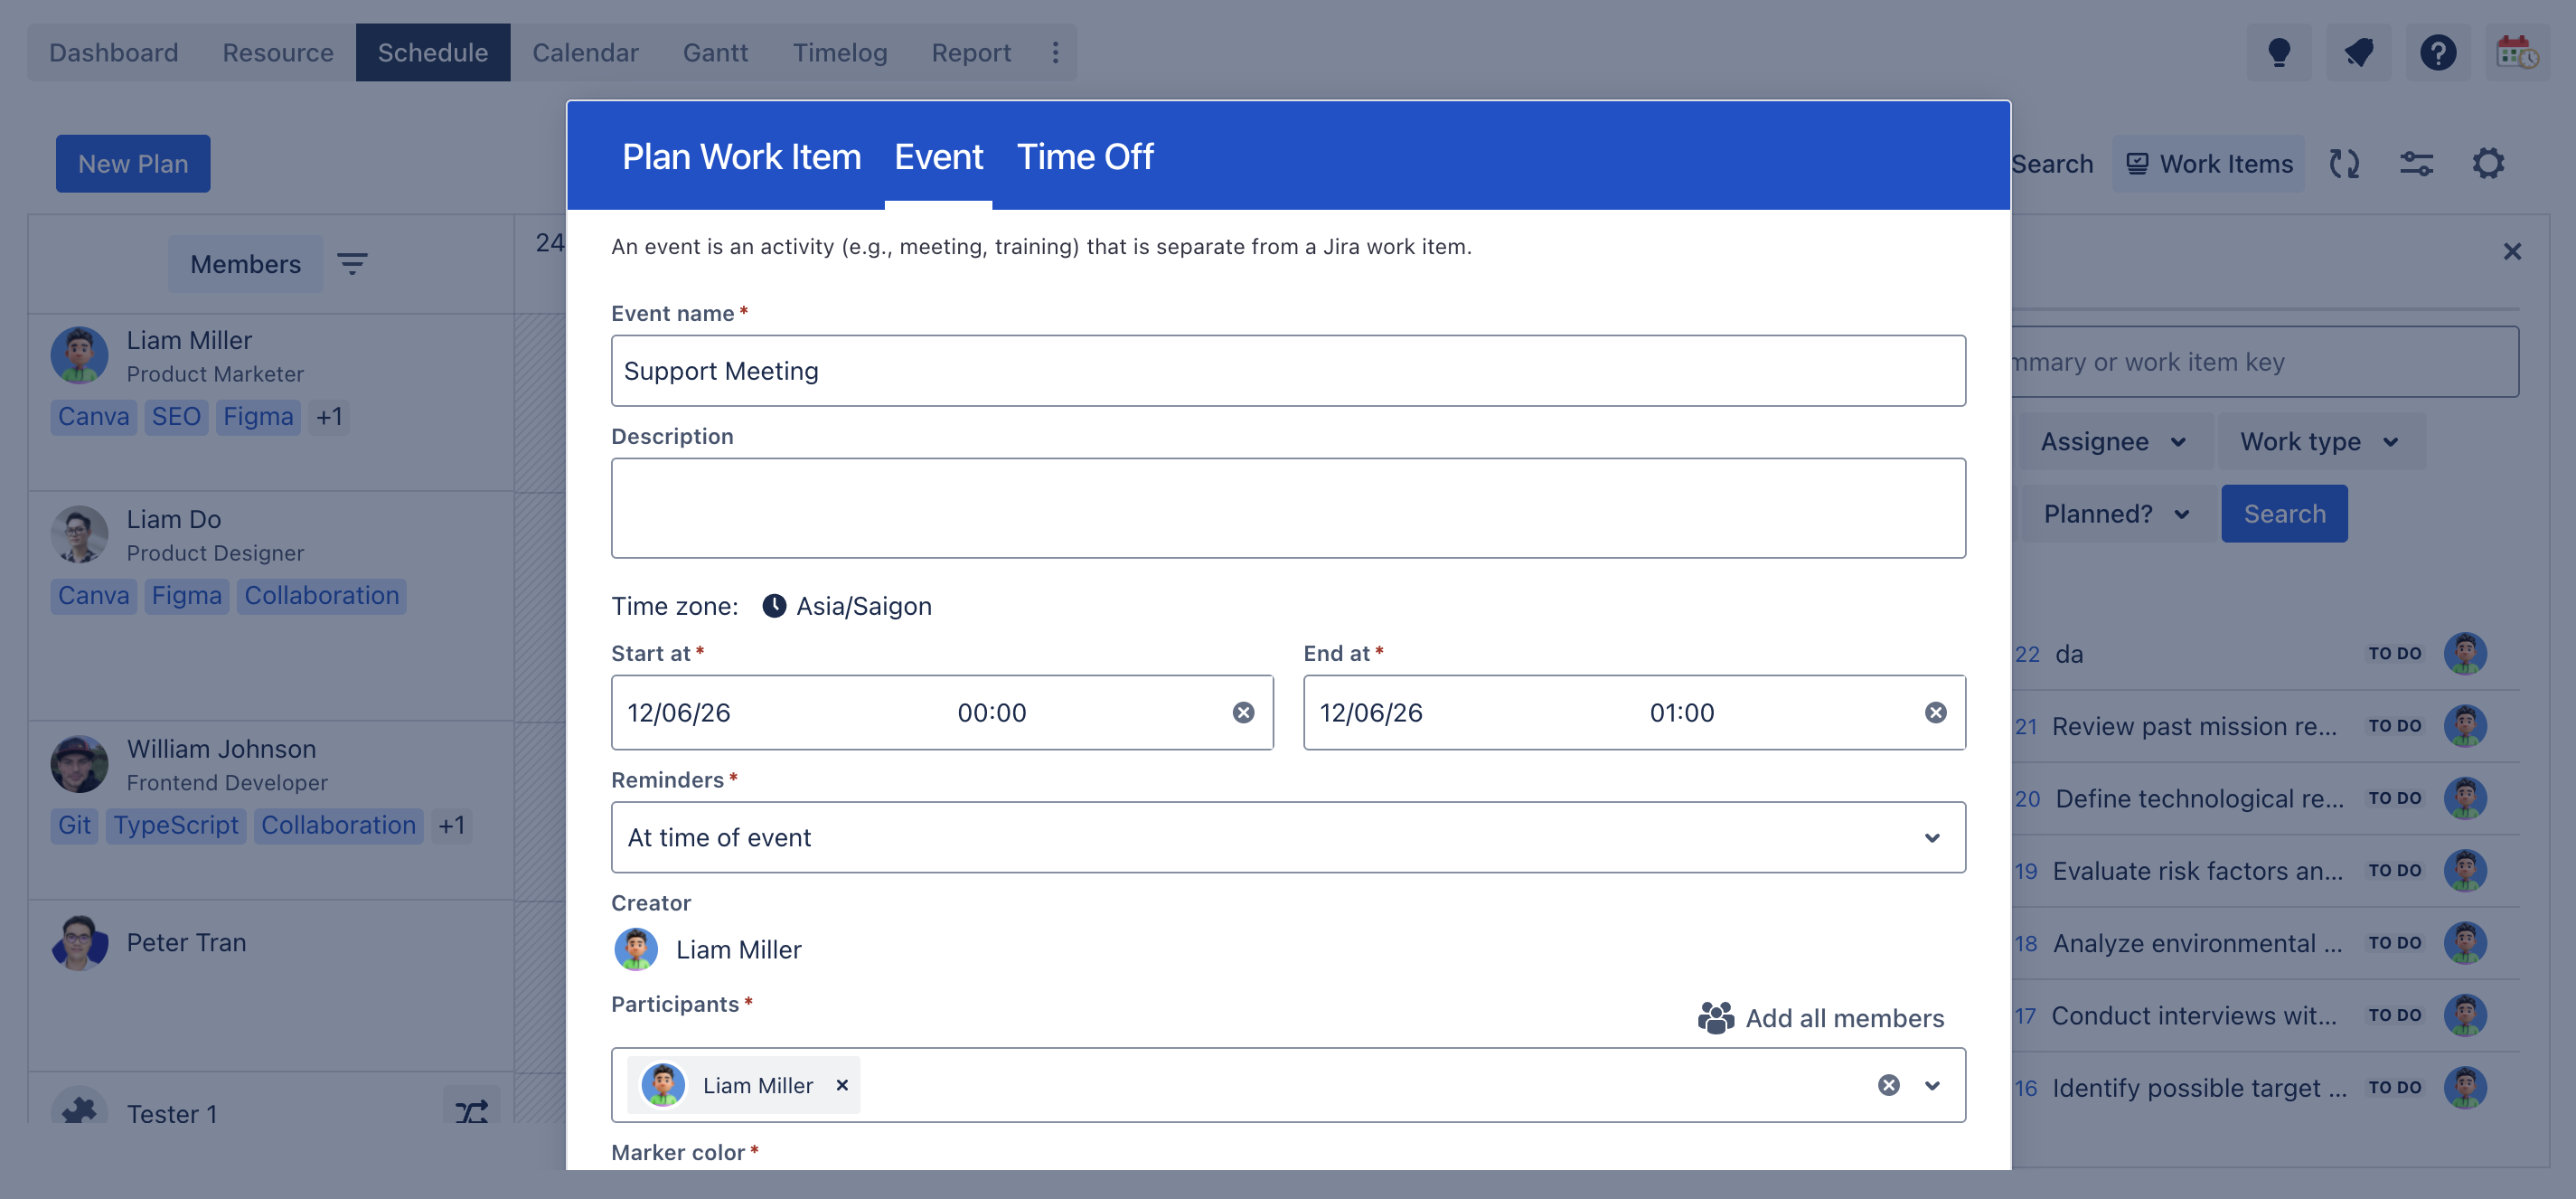Clear all participants with the circle X
This screenshot has height=1199, width=2576.
coord(1888,1085)
